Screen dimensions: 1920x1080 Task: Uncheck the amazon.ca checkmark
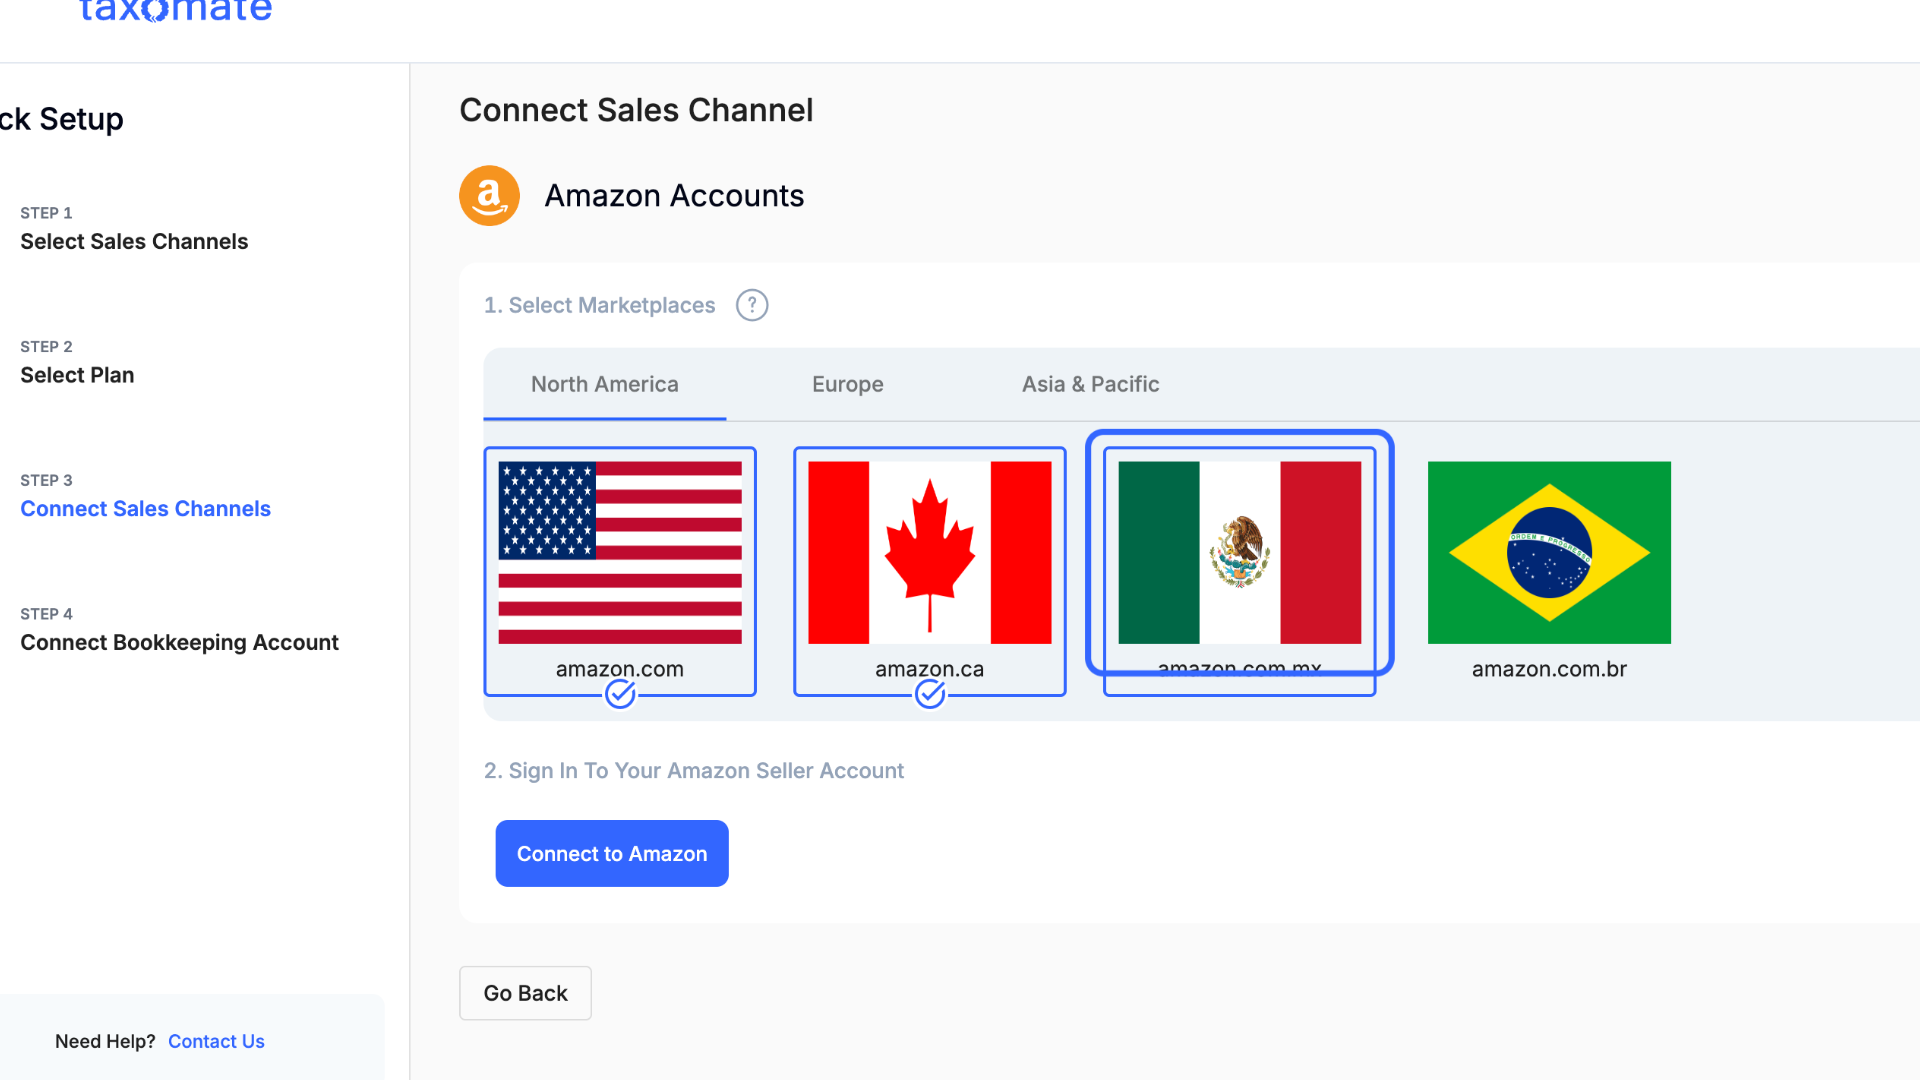pyautogui.click(x=930, y=693)
